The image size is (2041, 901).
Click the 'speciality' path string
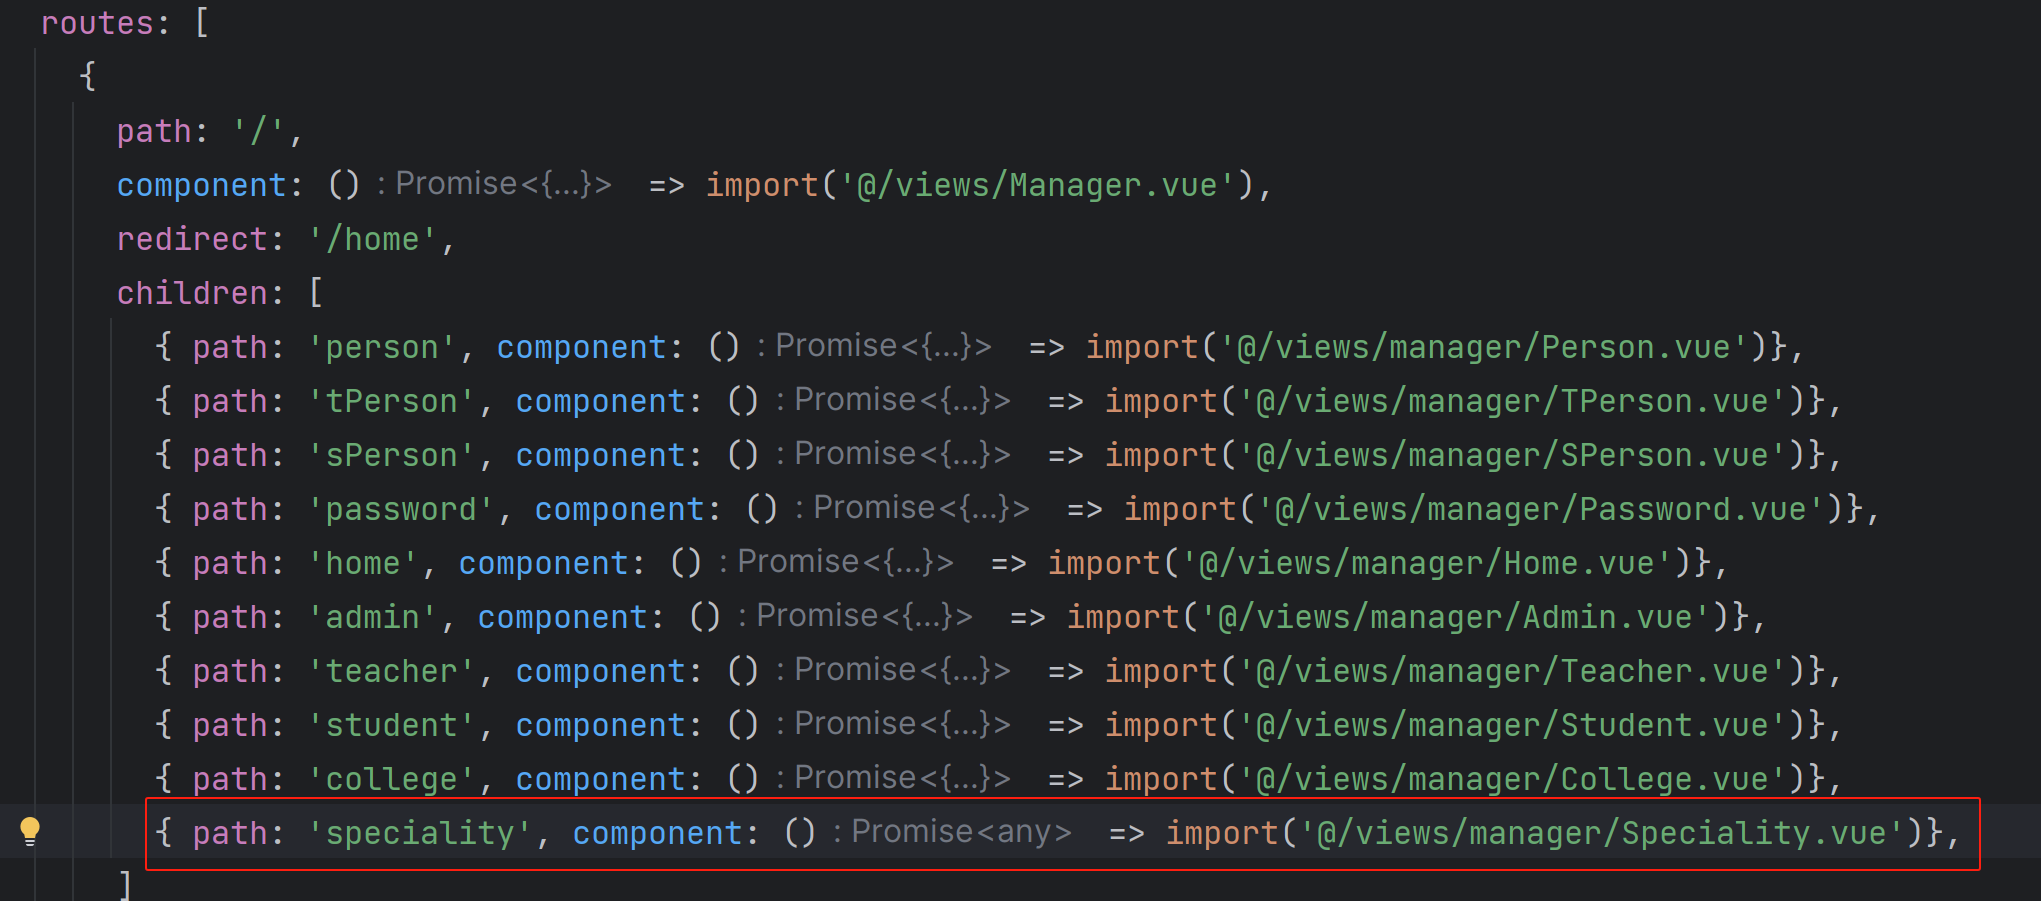pyautogui.click(x=420, y=833)
